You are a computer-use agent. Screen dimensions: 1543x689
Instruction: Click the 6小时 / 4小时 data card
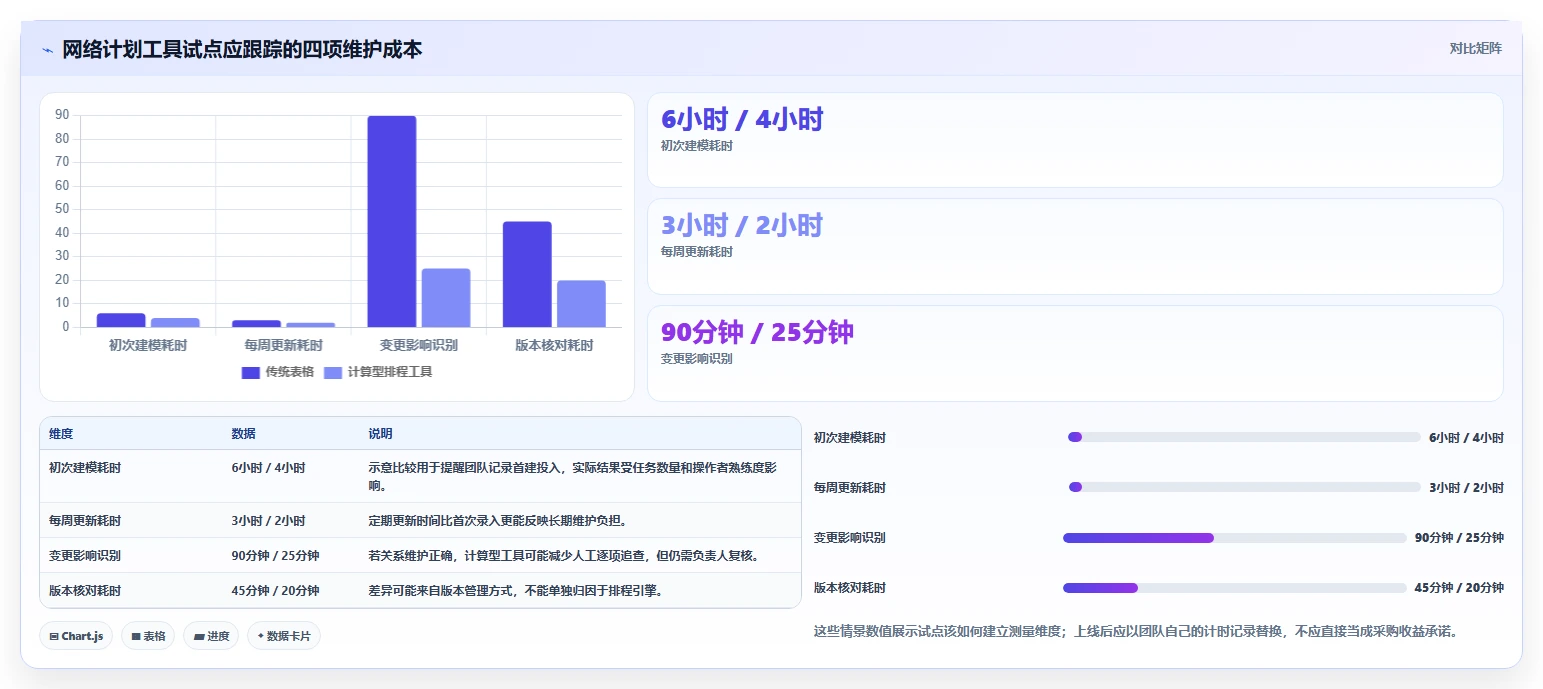(1075, 140)
